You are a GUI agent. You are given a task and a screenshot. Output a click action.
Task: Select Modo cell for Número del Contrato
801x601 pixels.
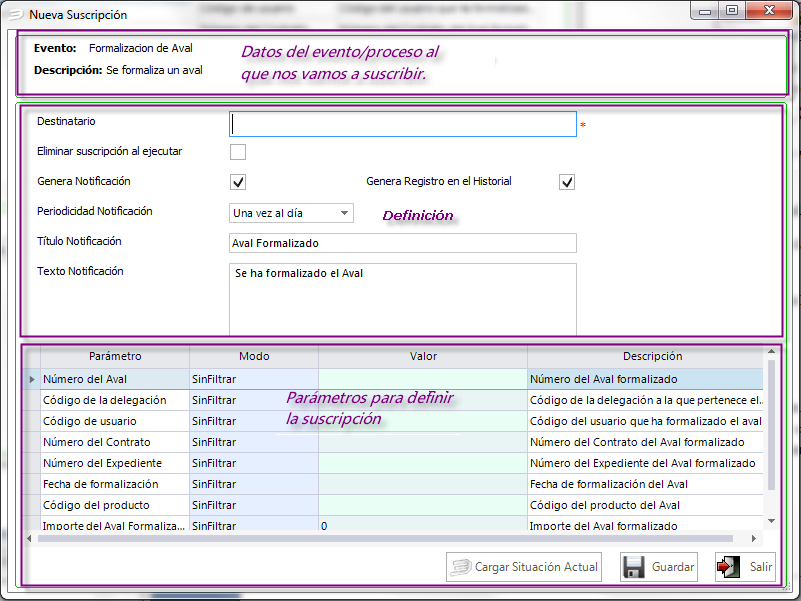click(253, 442)
